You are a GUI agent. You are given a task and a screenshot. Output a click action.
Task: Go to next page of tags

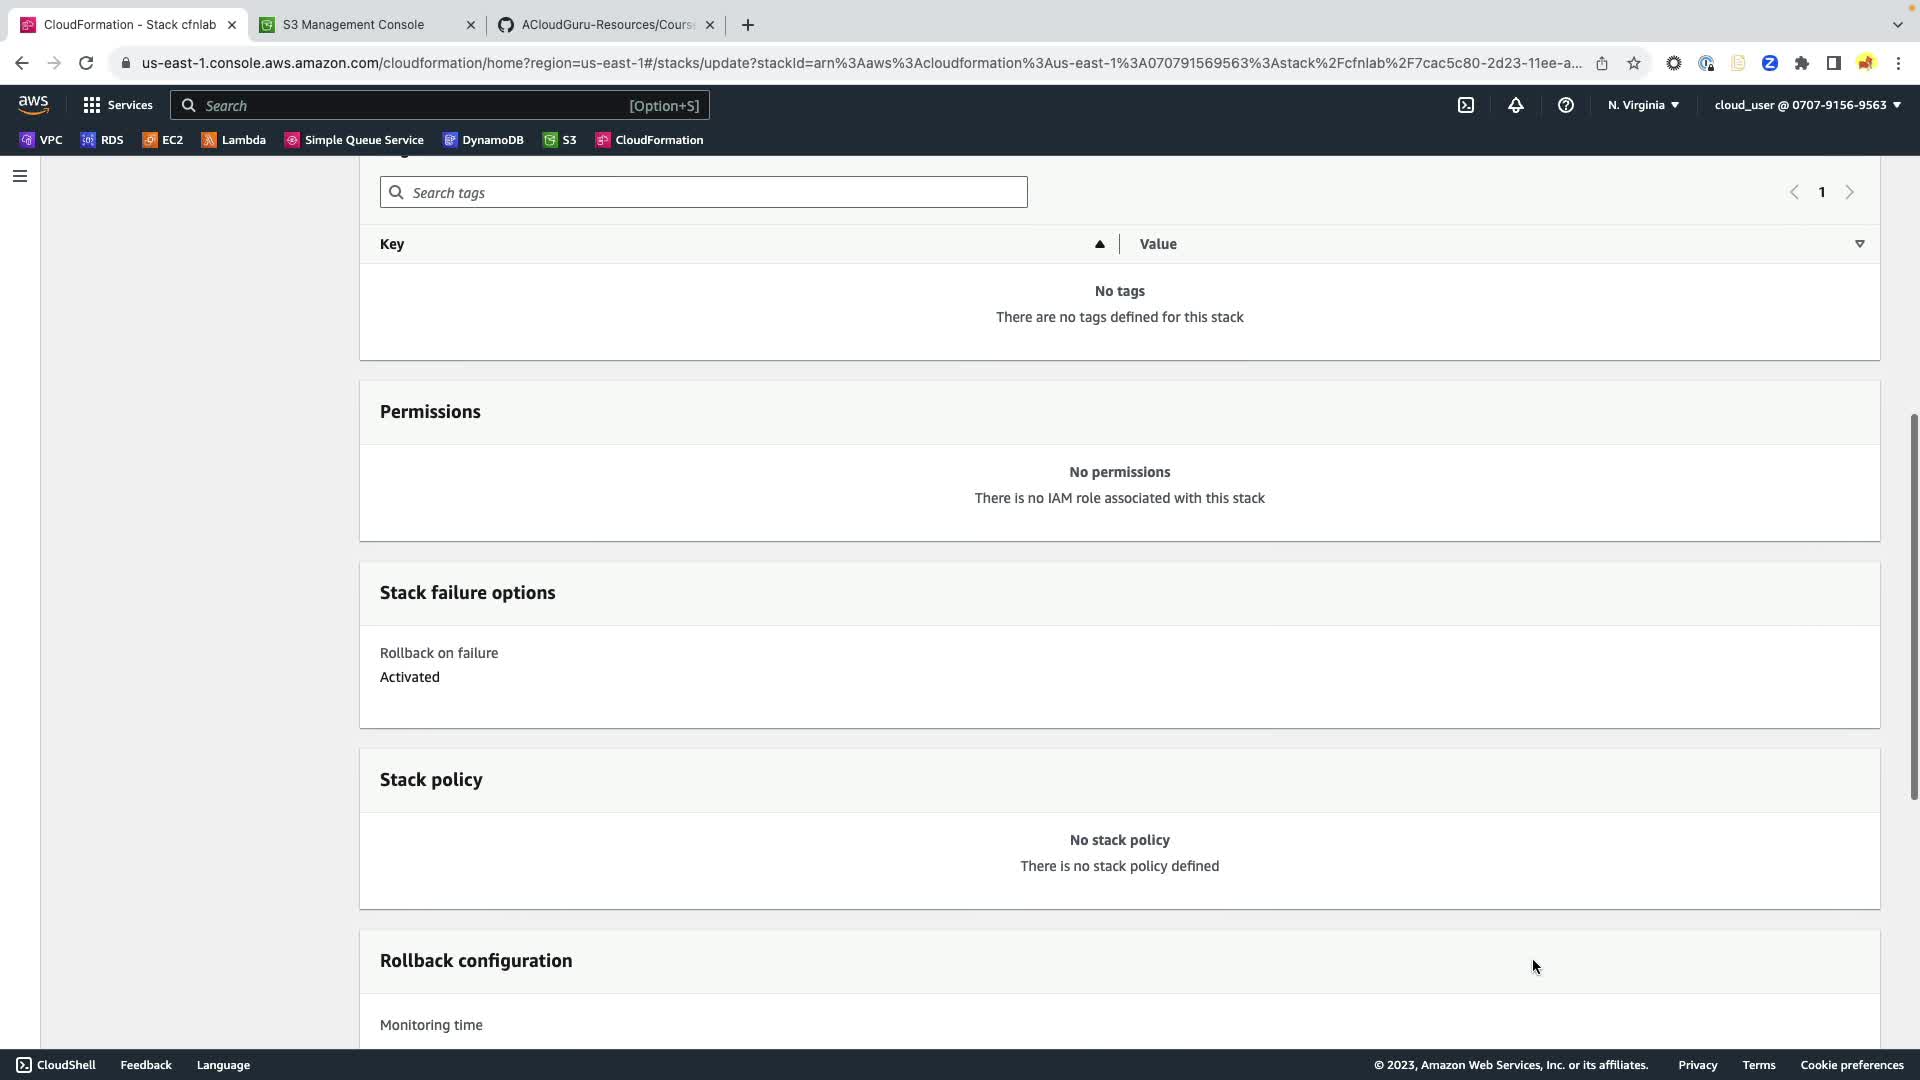[1849, 192]
